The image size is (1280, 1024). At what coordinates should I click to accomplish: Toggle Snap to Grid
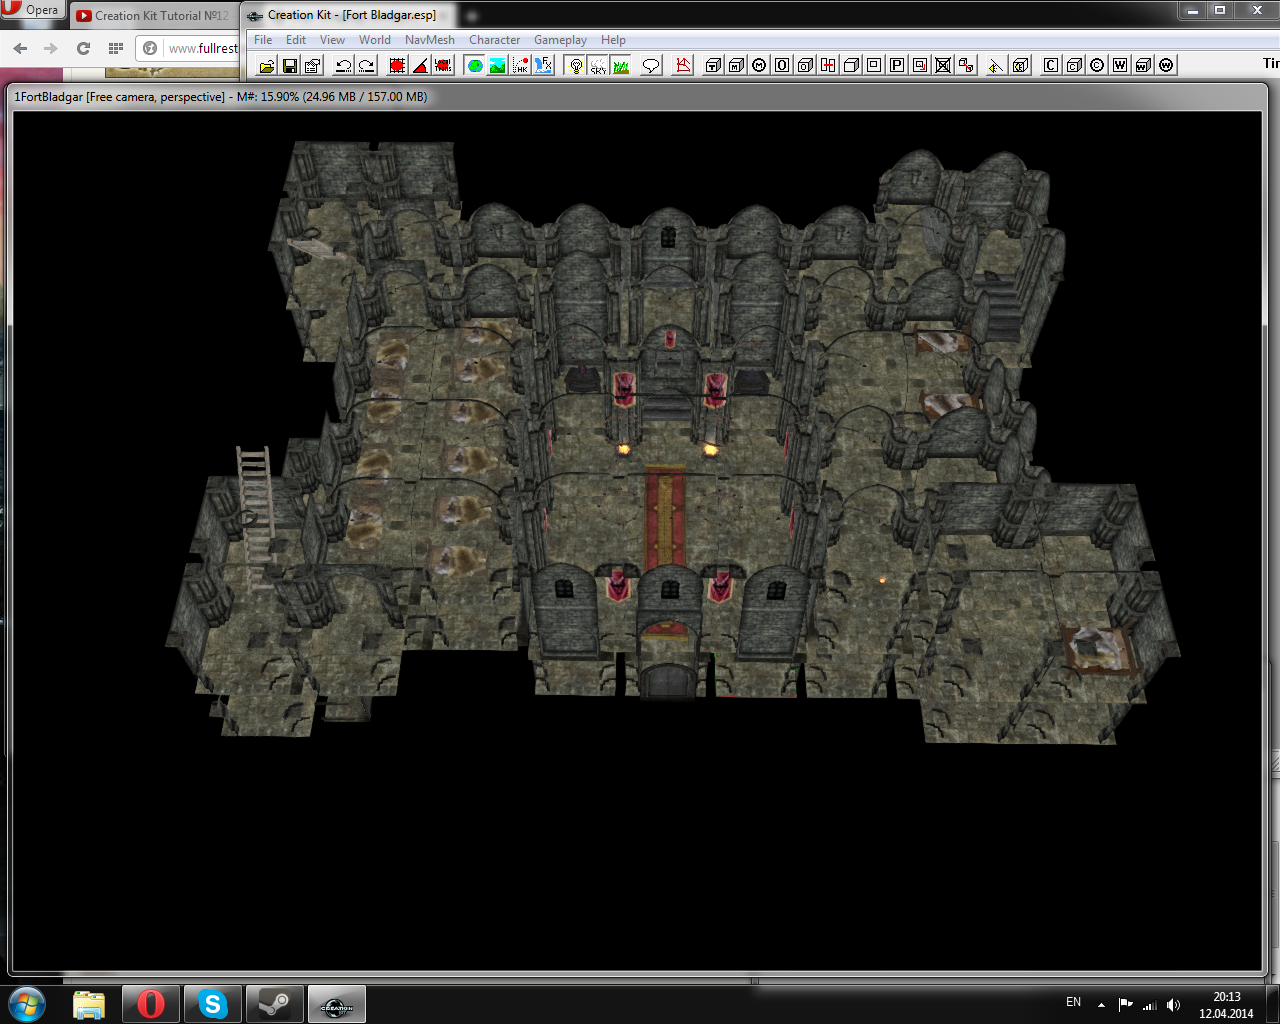coord(397,65)
